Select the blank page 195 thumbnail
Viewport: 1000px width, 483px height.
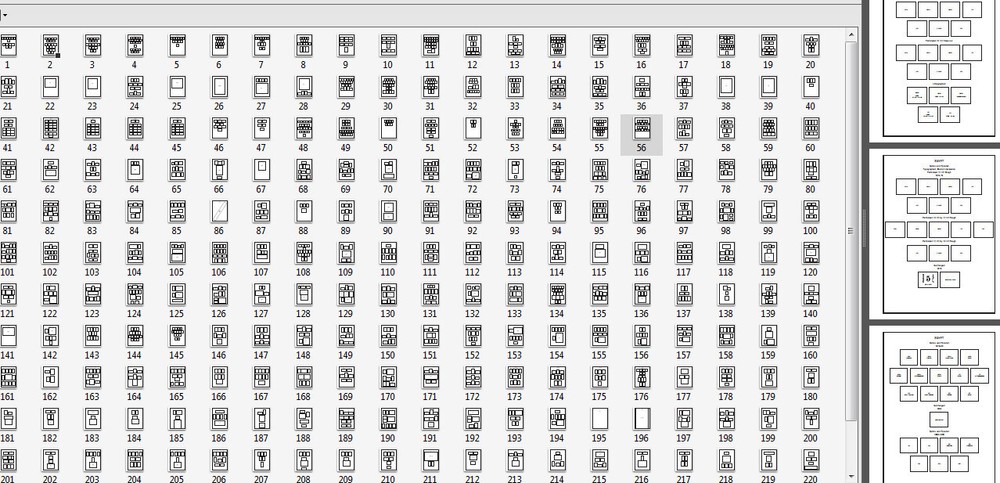click(600, 418)
